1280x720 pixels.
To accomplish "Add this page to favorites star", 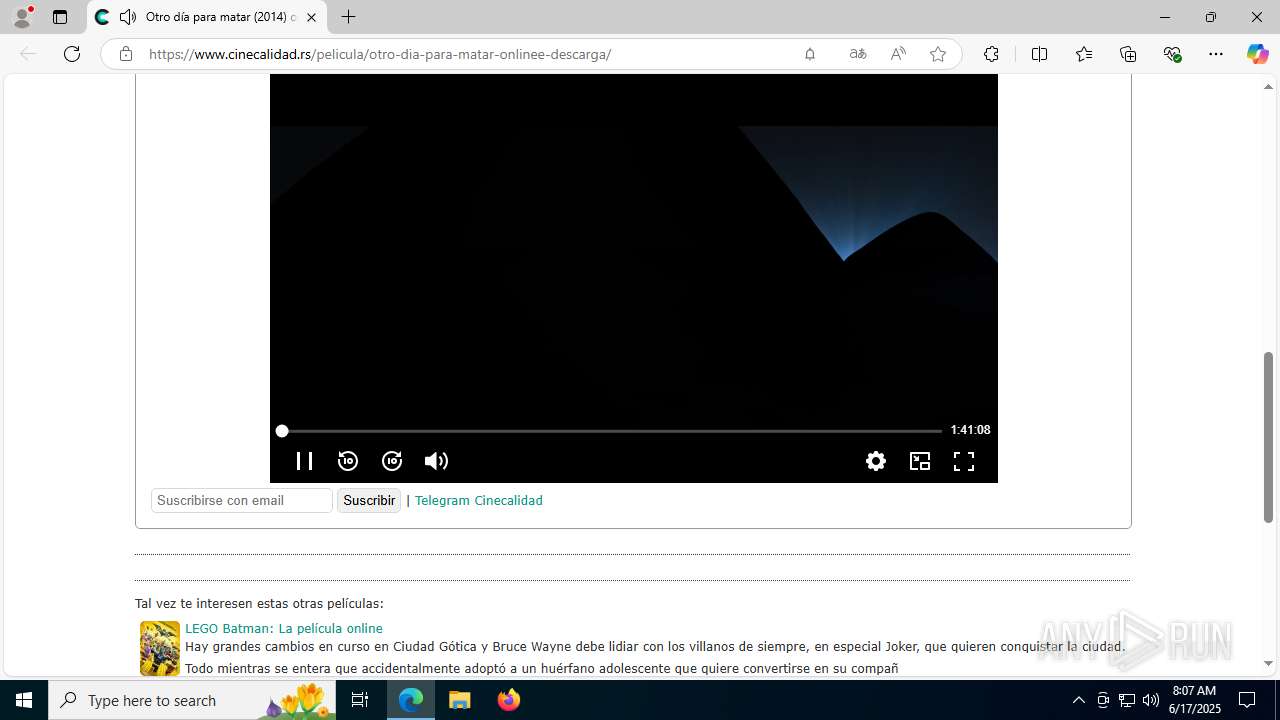I will [x=938, y=54].
